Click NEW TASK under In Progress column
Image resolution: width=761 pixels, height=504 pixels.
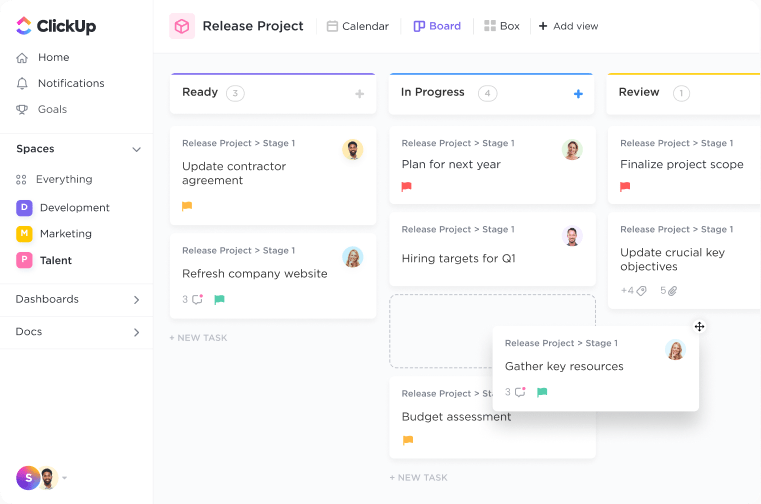click(418, 478)
